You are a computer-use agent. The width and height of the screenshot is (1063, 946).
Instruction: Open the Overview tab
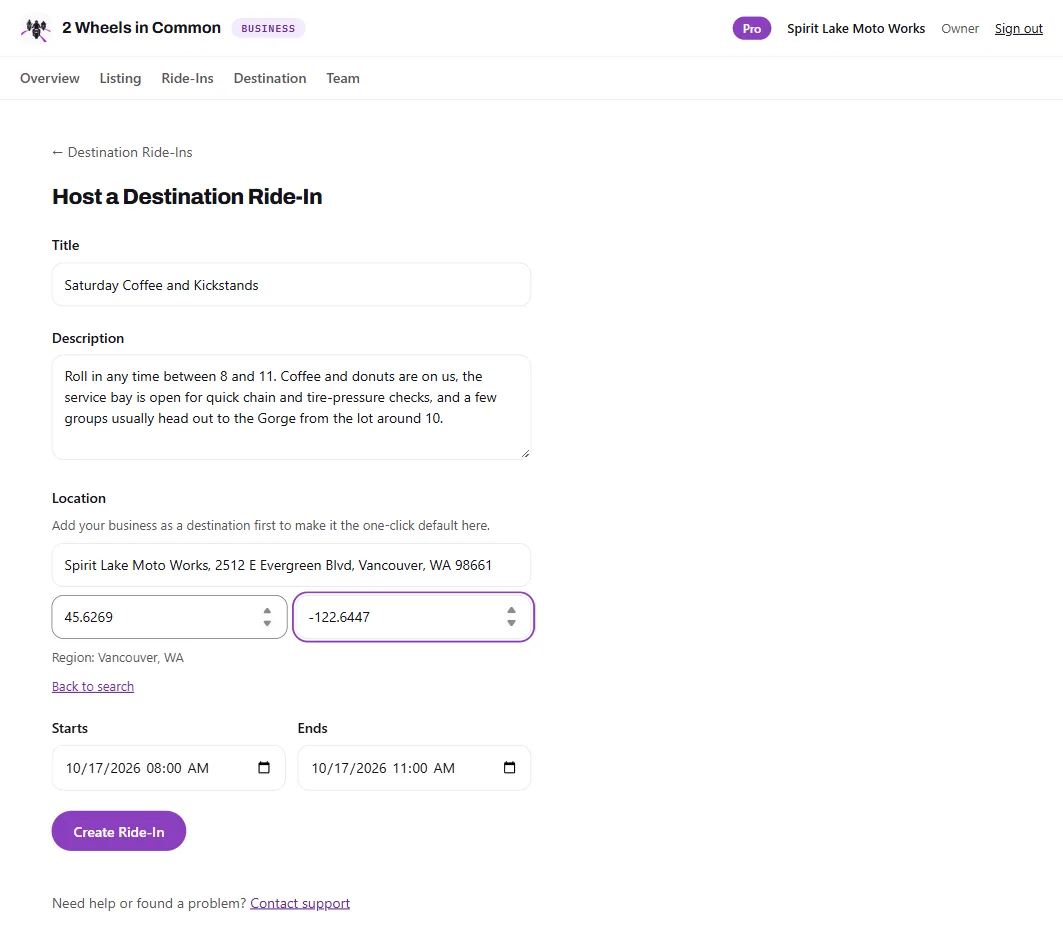coord(49,78)
